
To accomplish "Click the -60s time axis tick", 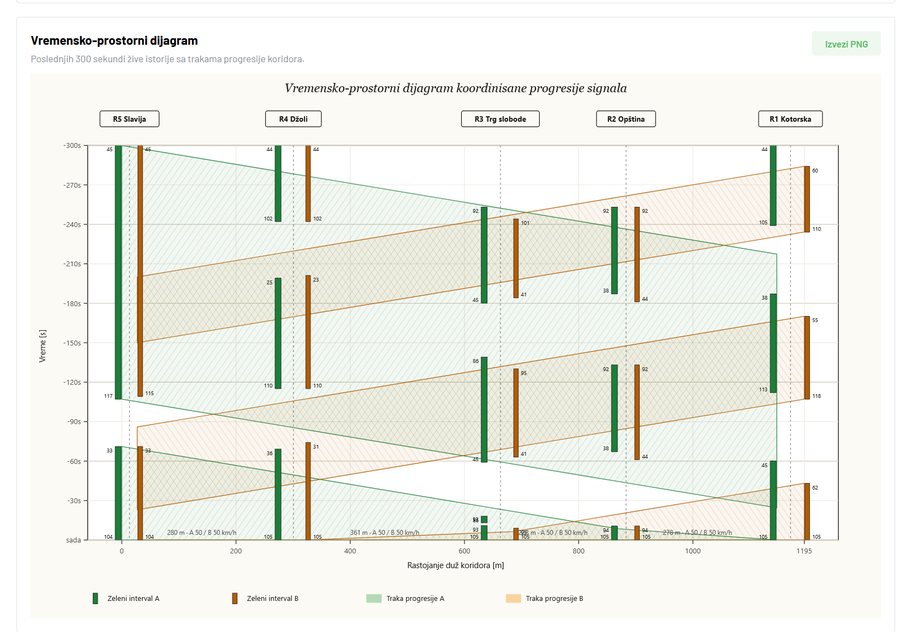I will click(x=74, y=461).
